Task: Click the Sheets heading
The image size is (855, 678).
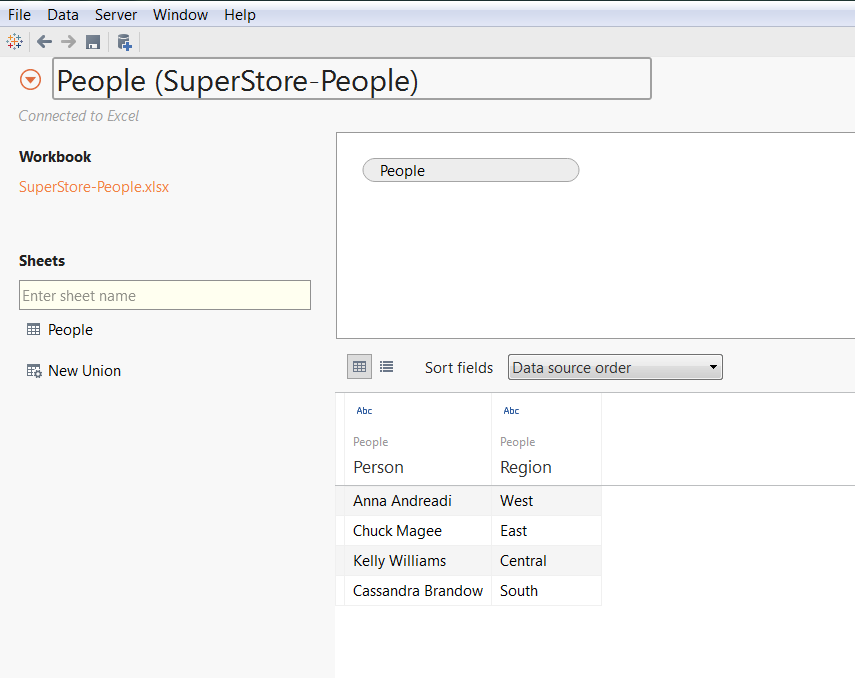Action: pyautogui.click(x=42, y=261)
